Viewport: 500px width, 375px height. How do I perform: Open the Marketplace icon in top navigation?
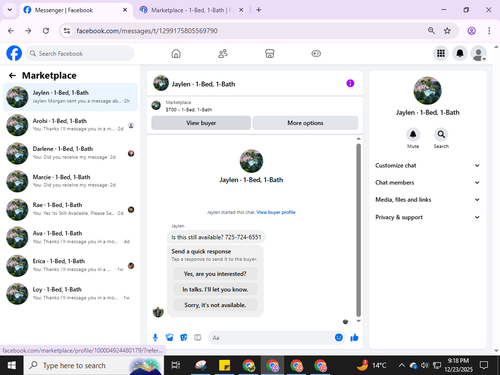click(x=270, y=53)
